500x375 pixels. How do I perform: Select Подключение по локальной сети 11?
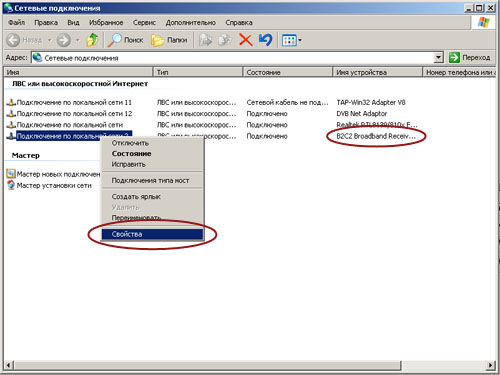click(x=74, y=102)
